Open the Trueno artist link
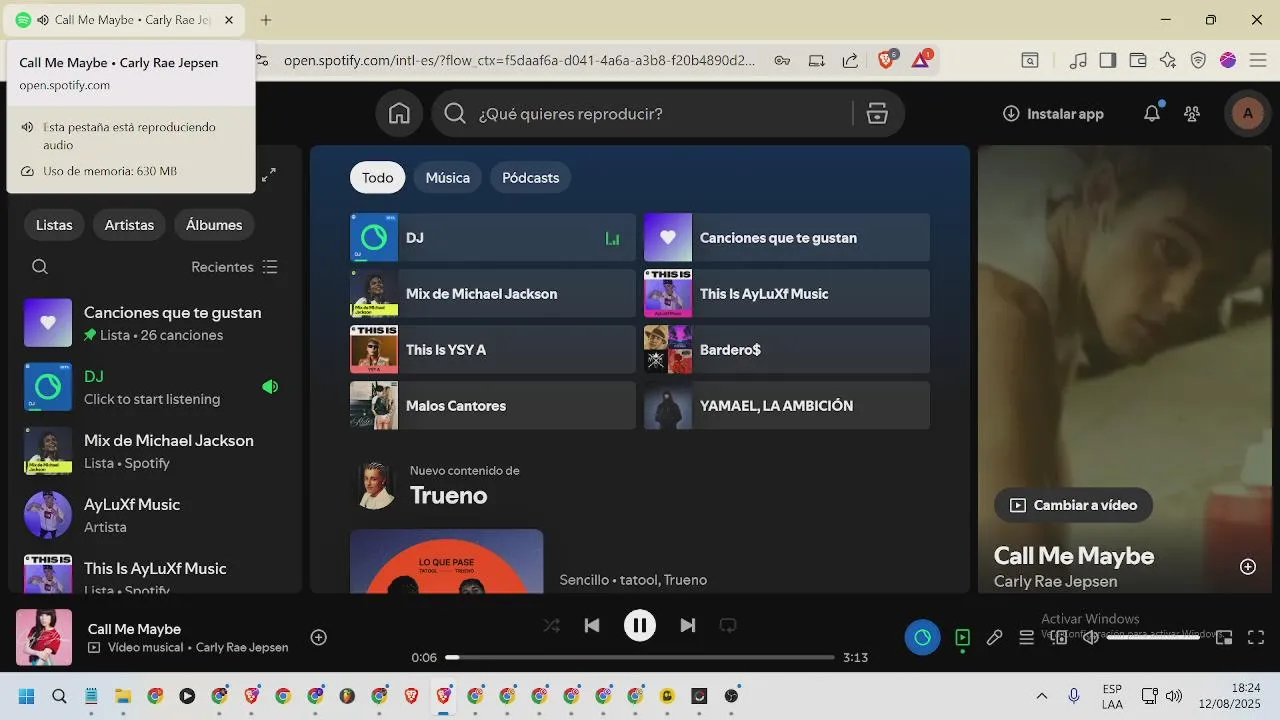Screen dimensions: 1280x720 [449, 496]
